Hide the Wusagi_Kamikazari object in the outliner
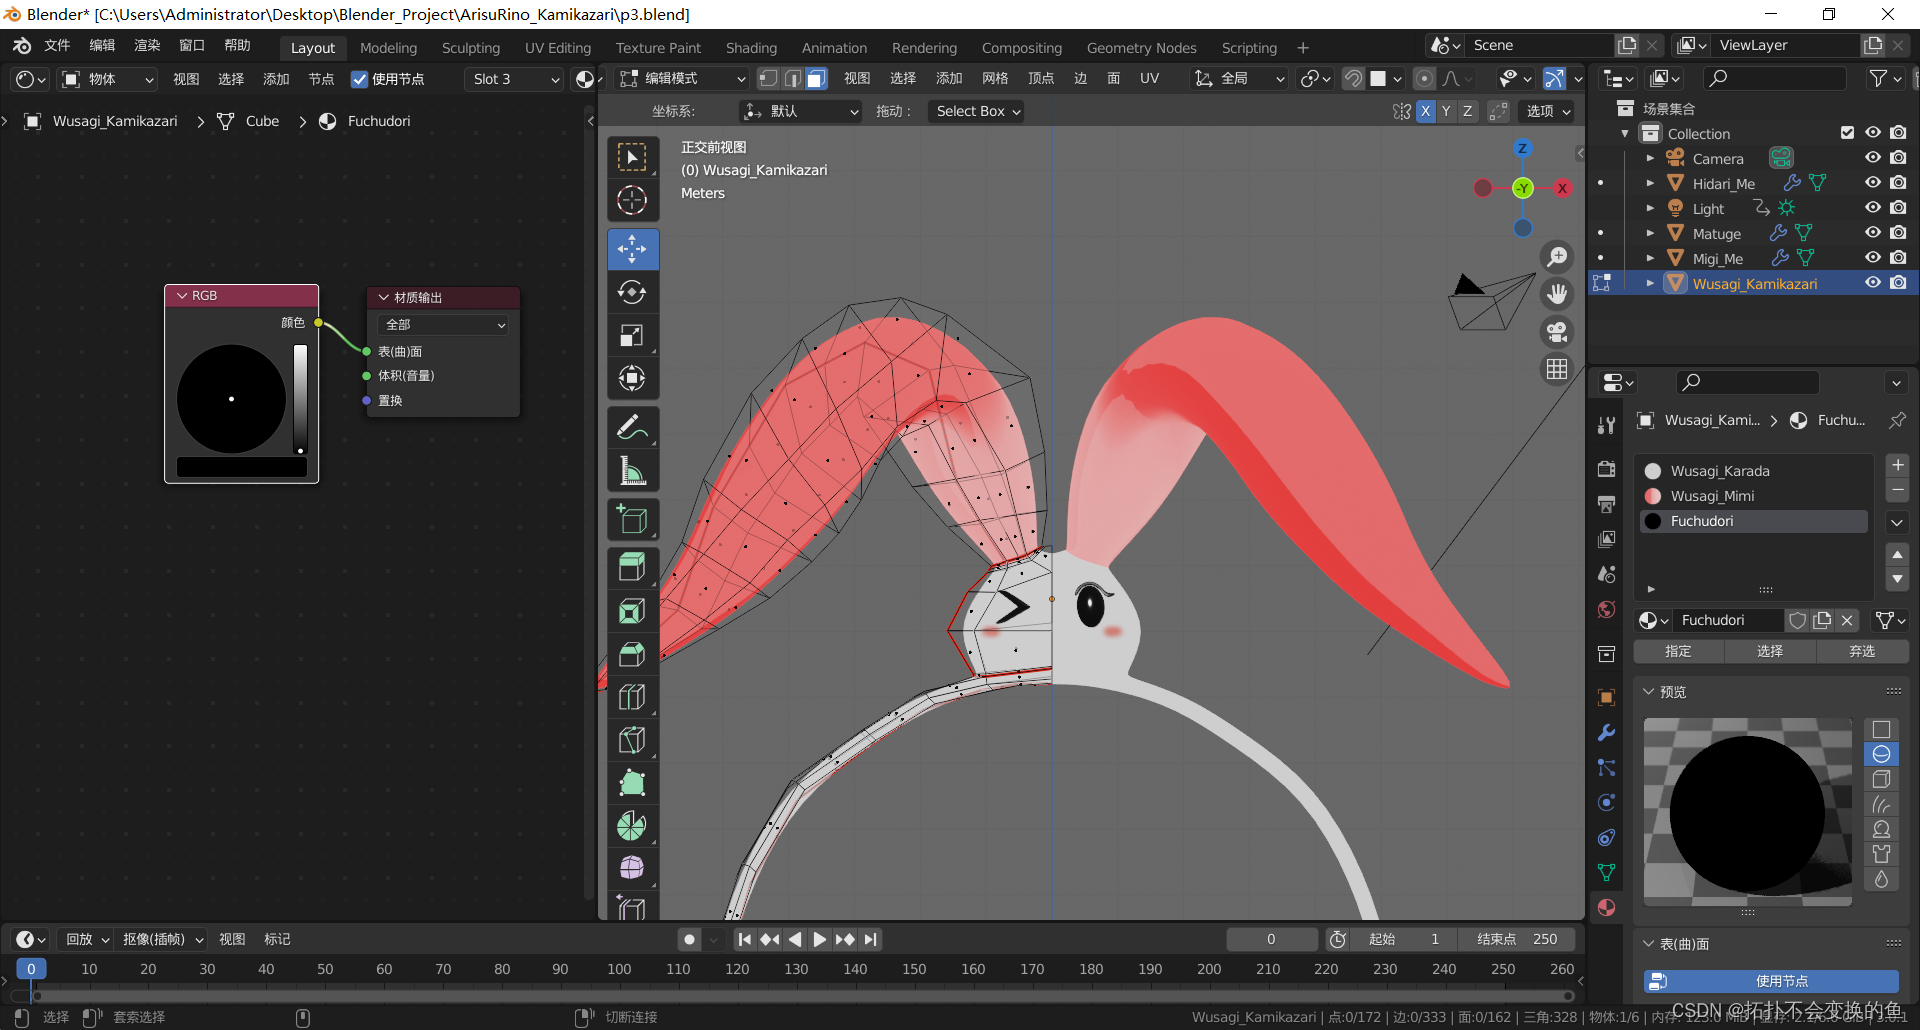Image resolution: width=1920 pixels, height=1030 pixels. click(x=1873, y=283)
